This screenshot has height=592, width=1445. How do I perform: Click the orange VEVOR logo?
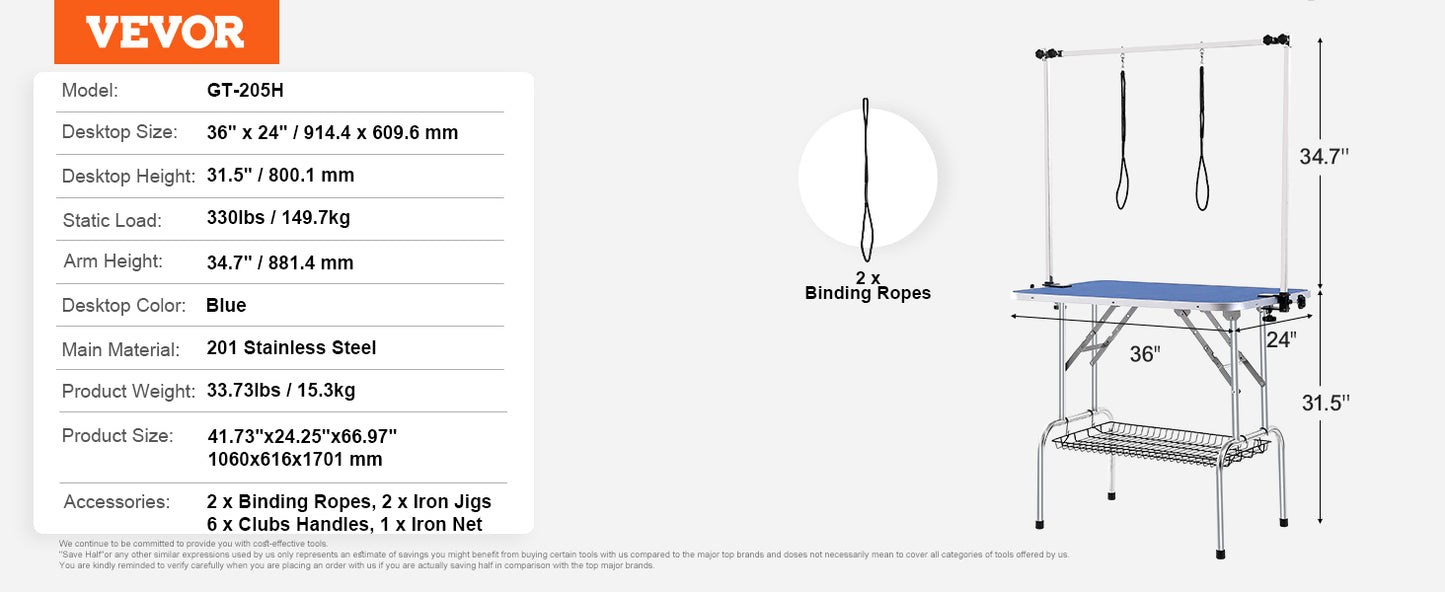click(x=166, y=32)
